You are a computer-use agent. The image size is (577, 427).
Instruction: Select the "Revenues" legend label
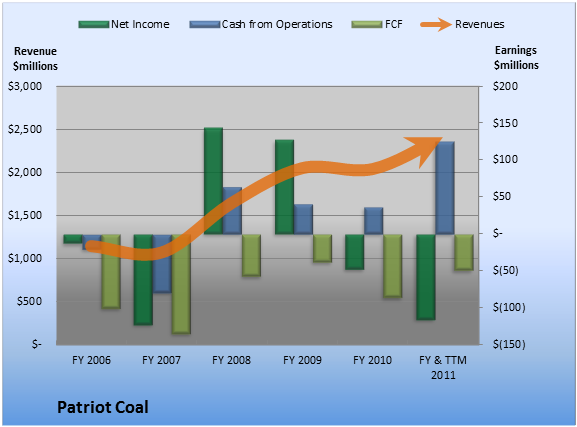point(479,24)
